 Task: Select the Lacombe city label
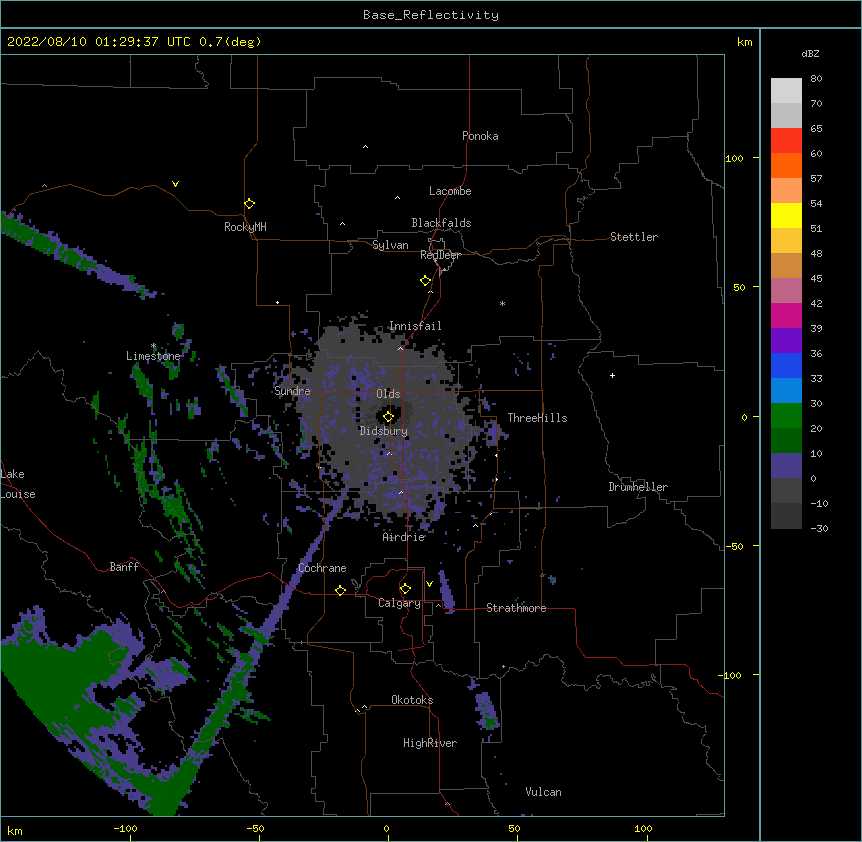coord(450,191)
